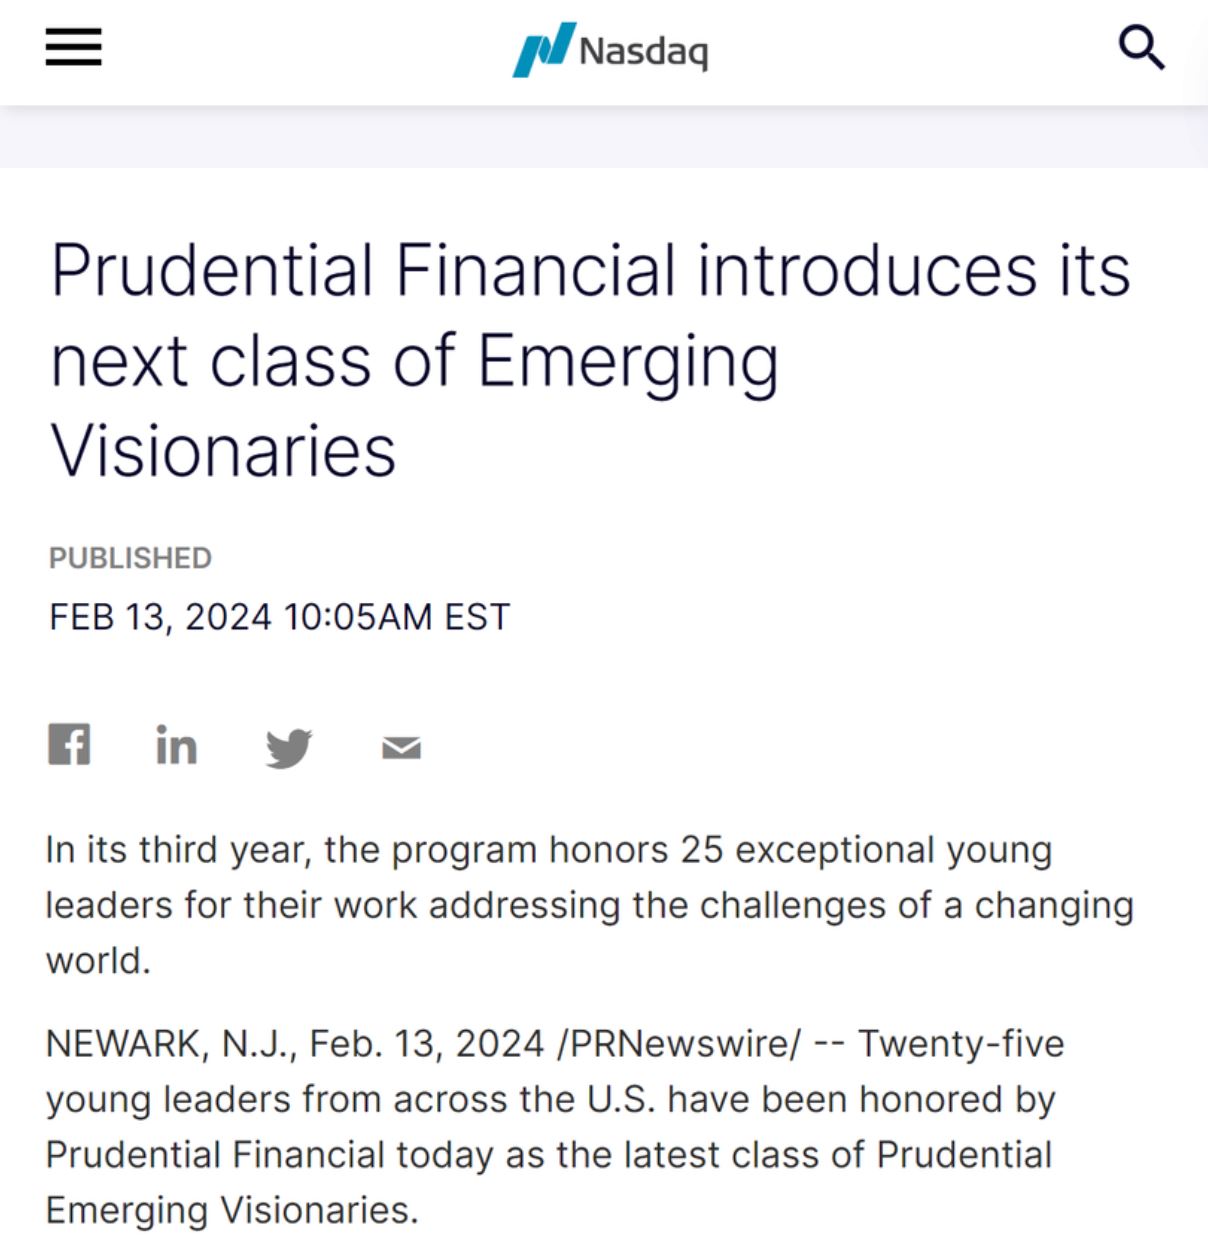This screenshot has width=1208, height=1254.
Task: Click the Nasdaq wordmark text
Action: [643, 50]
